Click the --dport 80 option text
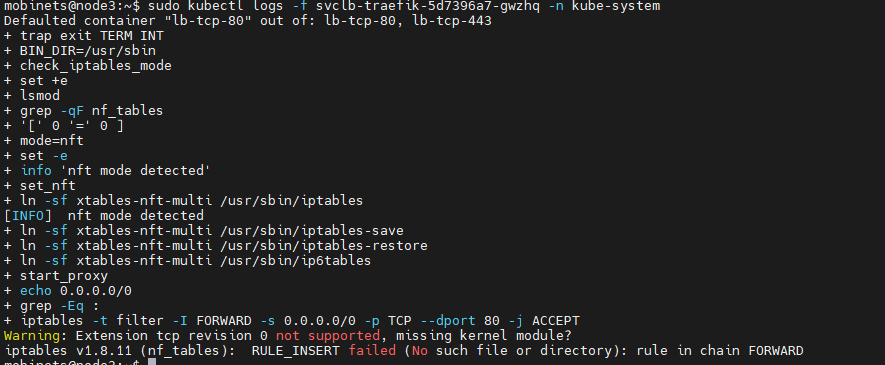 pyautogui.click(x=460, y=321)
